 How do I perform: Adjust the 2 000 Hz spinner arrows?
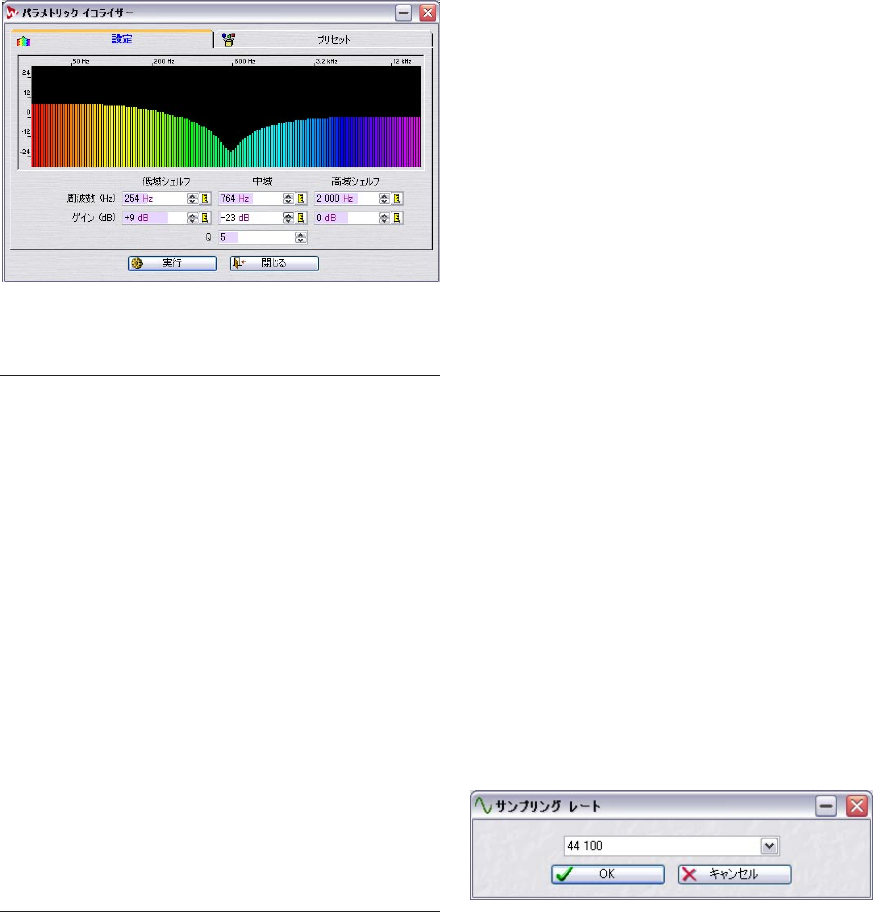click(384, 199)
